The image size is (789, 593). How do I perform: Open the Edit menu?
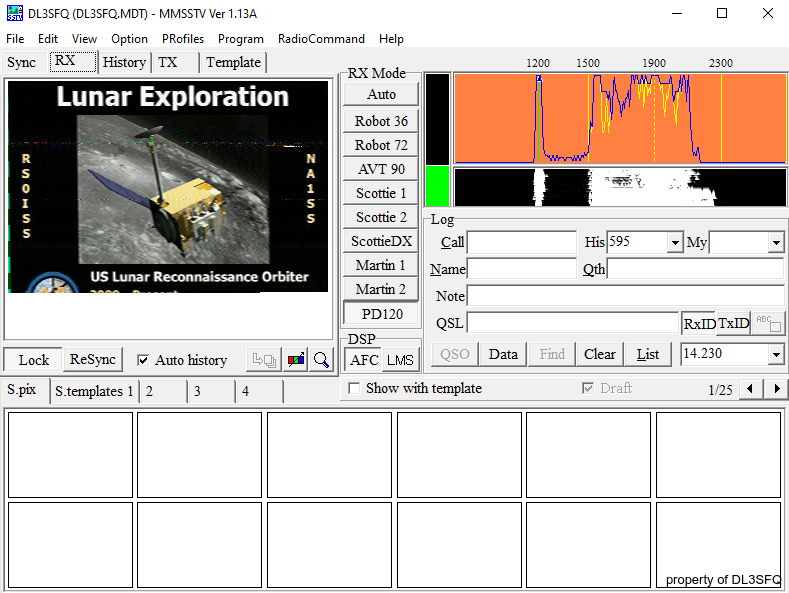pos(48,39)
